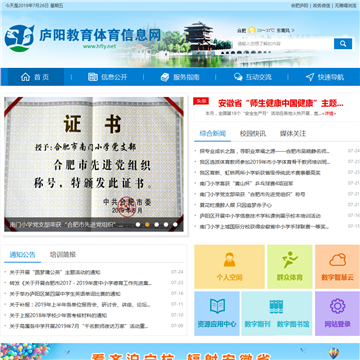
Task: Open the 资源应用中心 open-book tile
Action: [217, 313]
